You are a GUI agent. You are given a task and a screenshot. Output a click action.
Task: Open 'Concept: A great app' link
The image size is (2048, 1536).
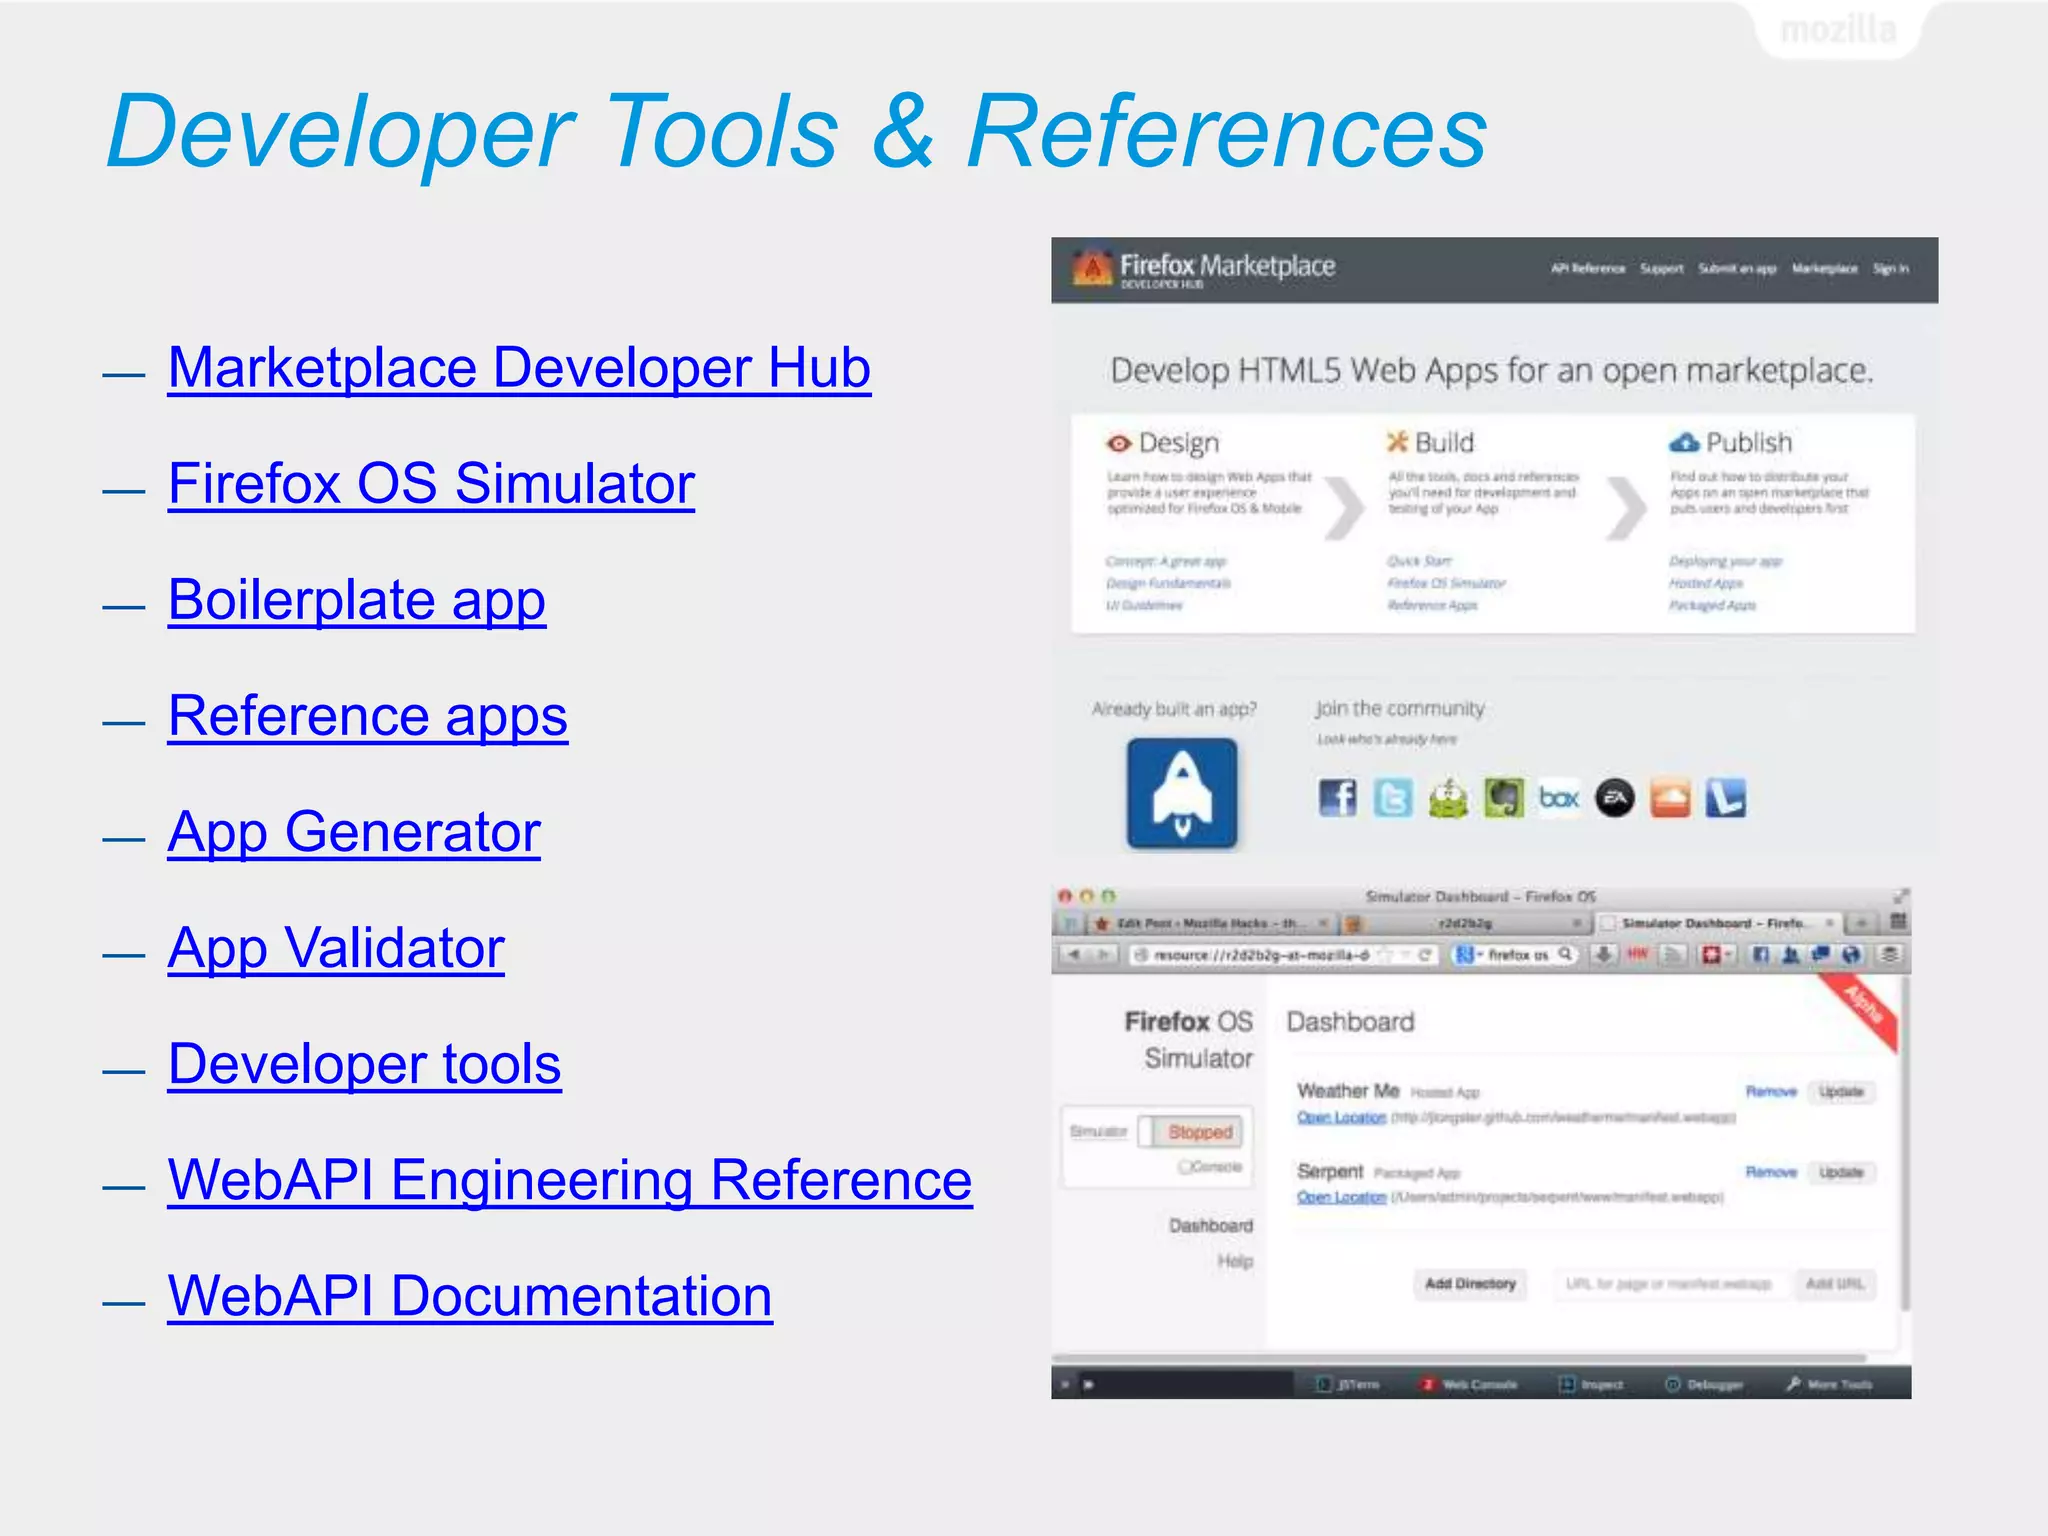click(1165, 561)
